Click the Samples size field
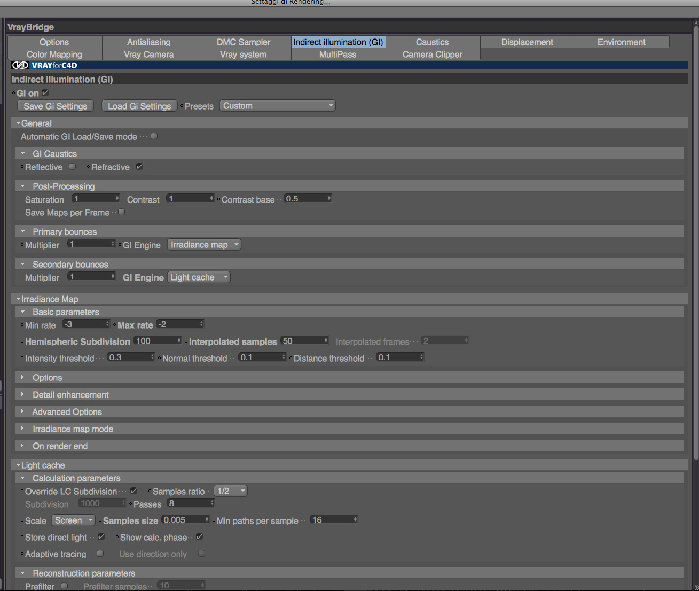The height and width of the screenshot is (591, 699). (x=185, y=520)
